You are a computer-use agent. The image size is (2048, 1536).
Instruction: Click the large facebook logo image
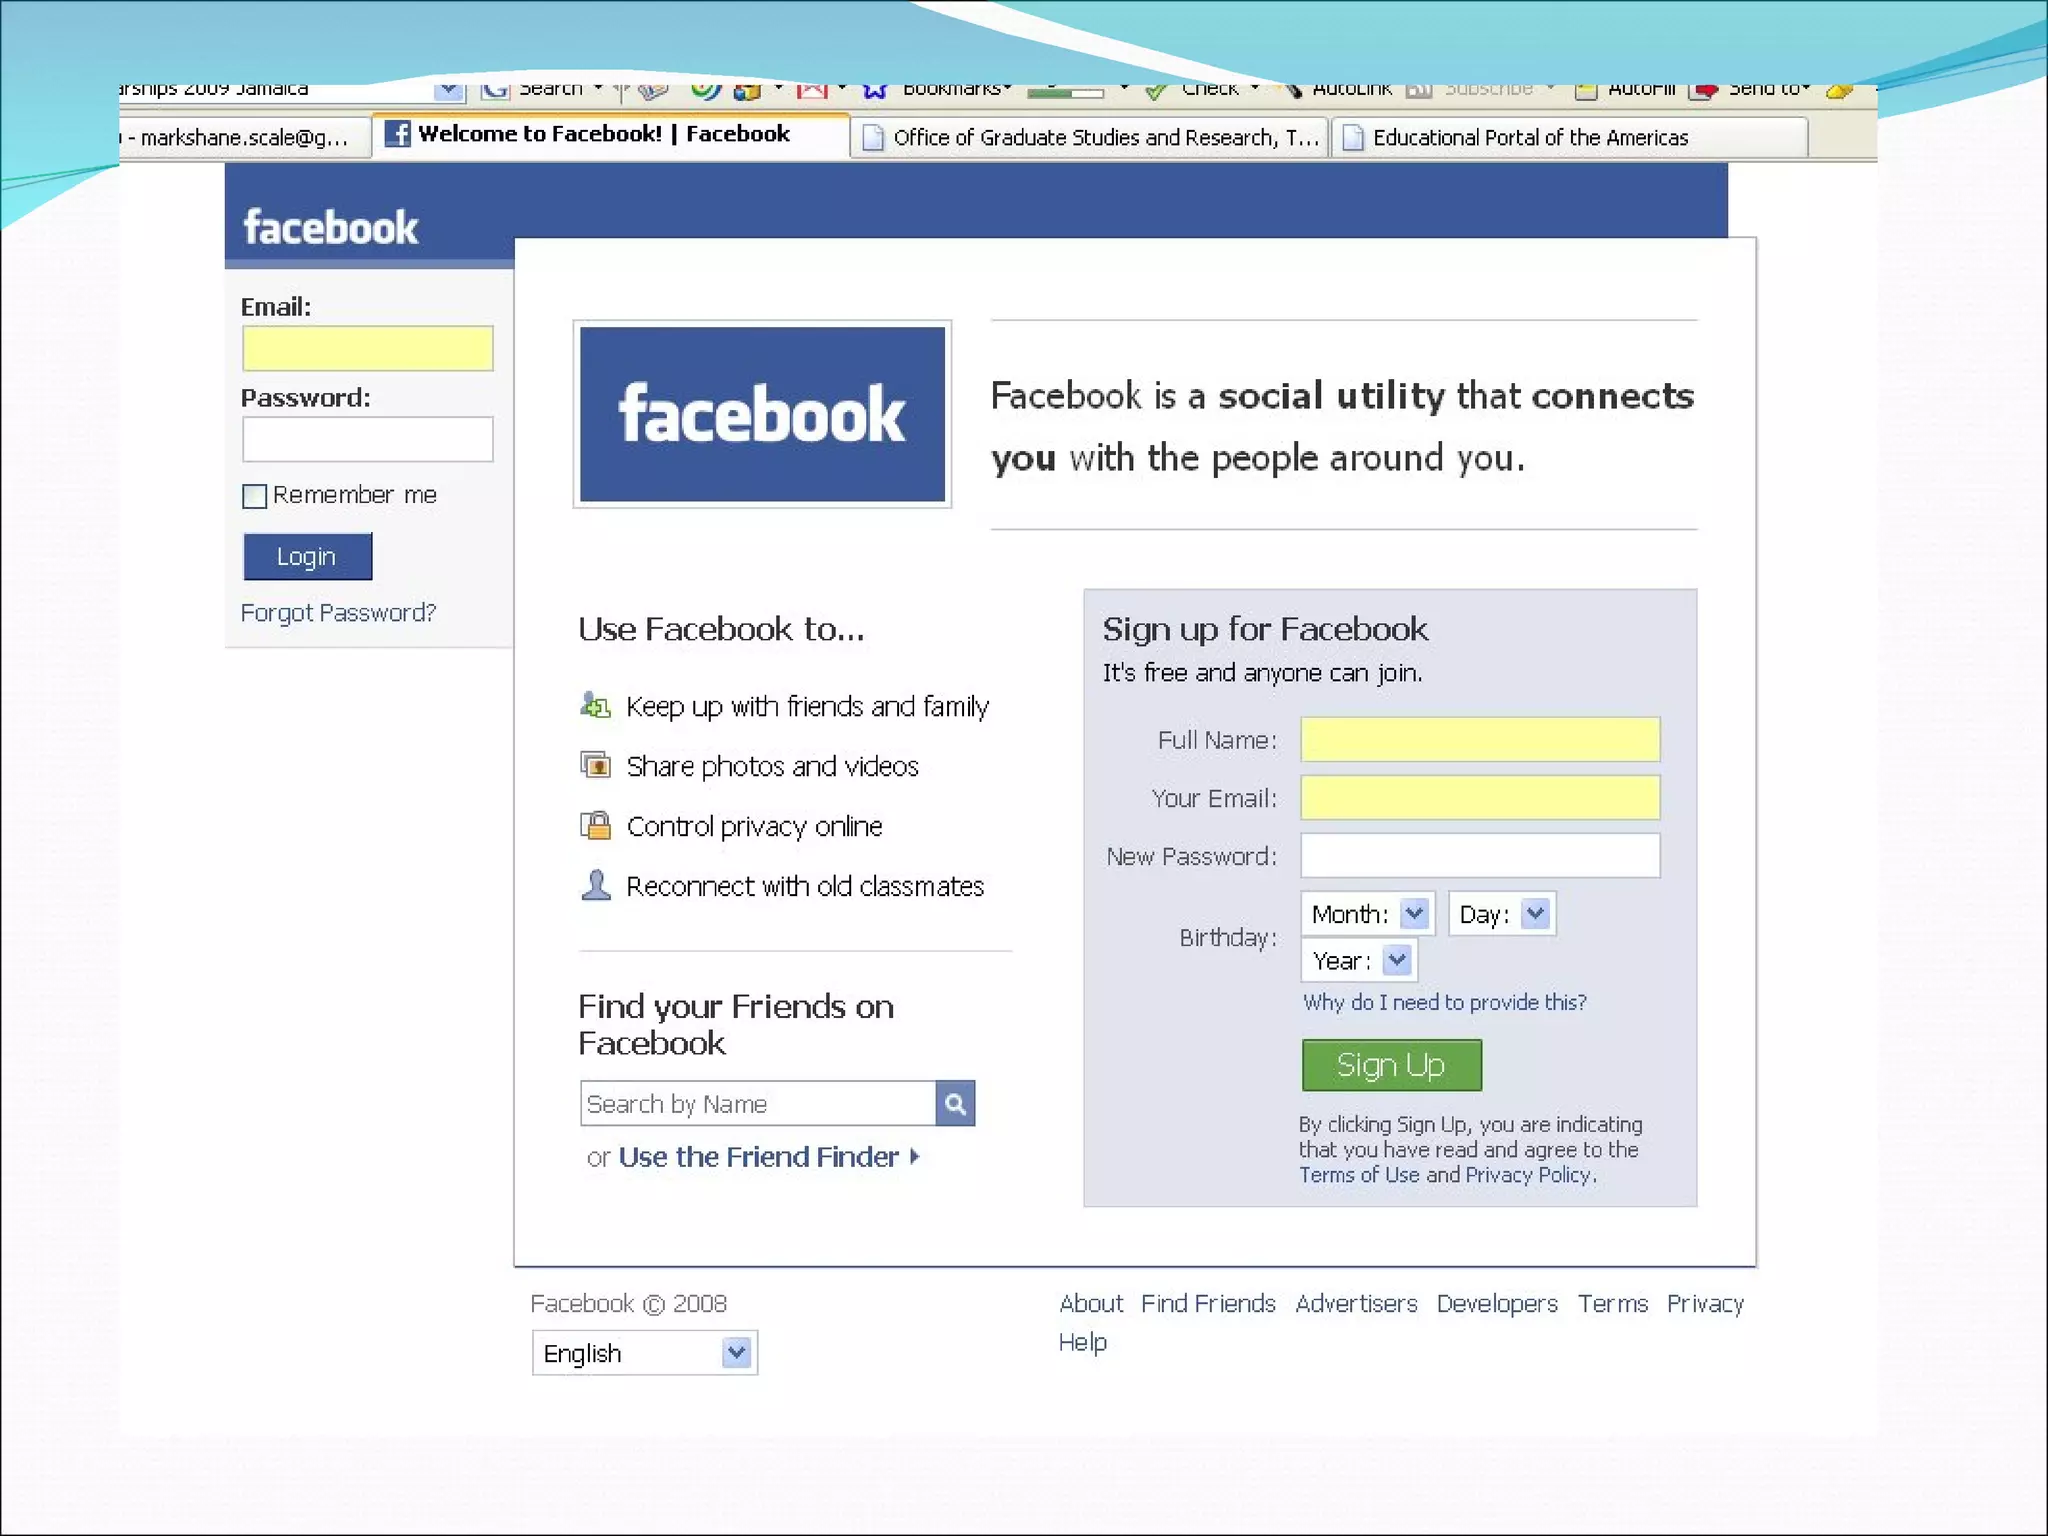click(762, 414)
